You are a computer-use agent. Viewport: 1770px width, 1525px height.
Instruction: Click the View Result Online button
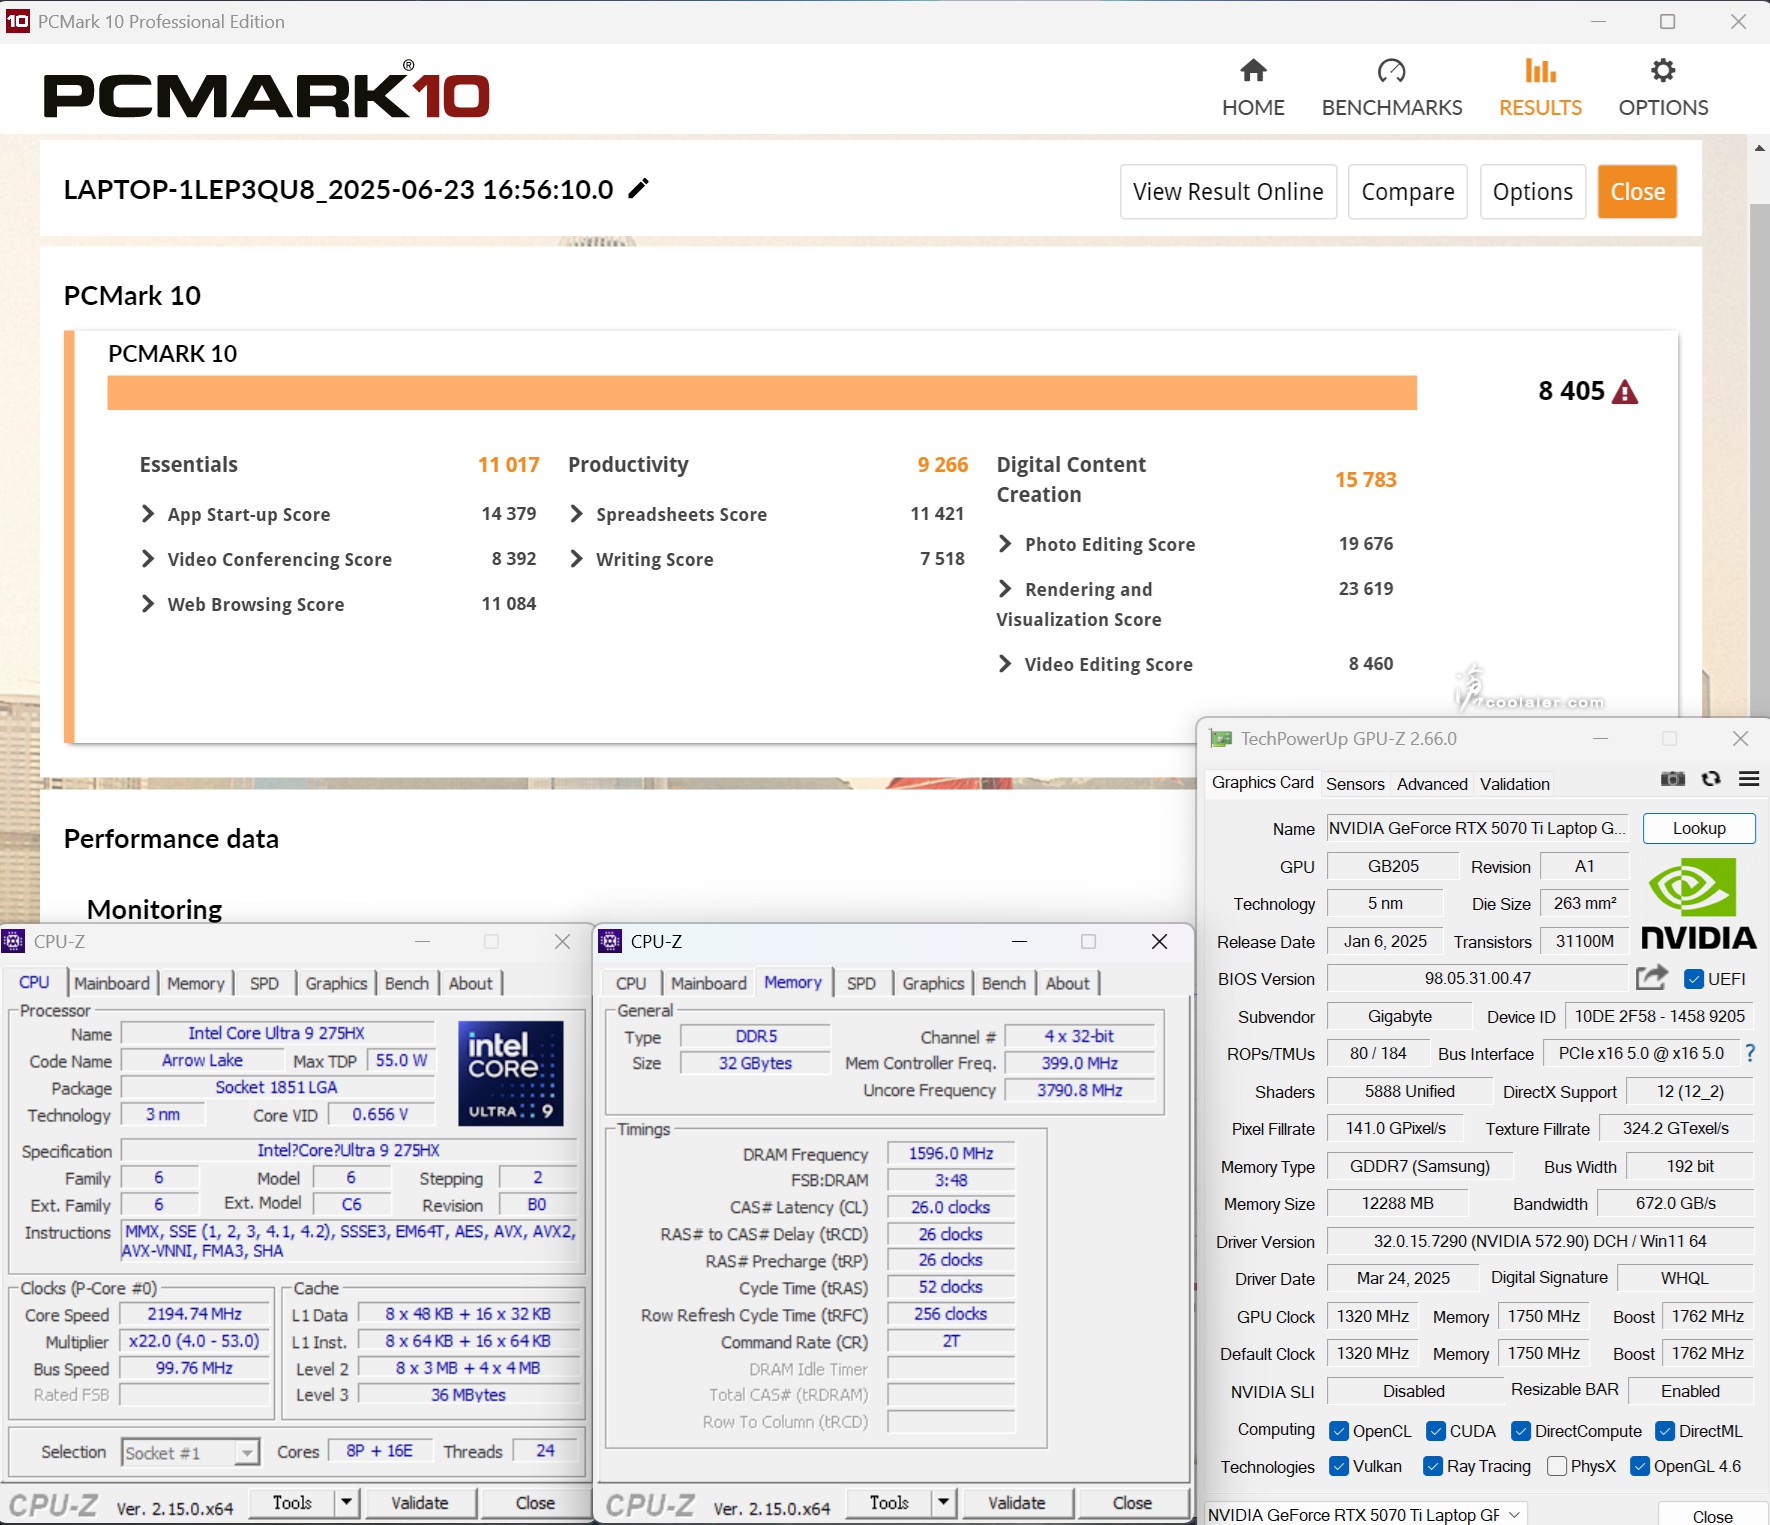[x=1228, y=191]
